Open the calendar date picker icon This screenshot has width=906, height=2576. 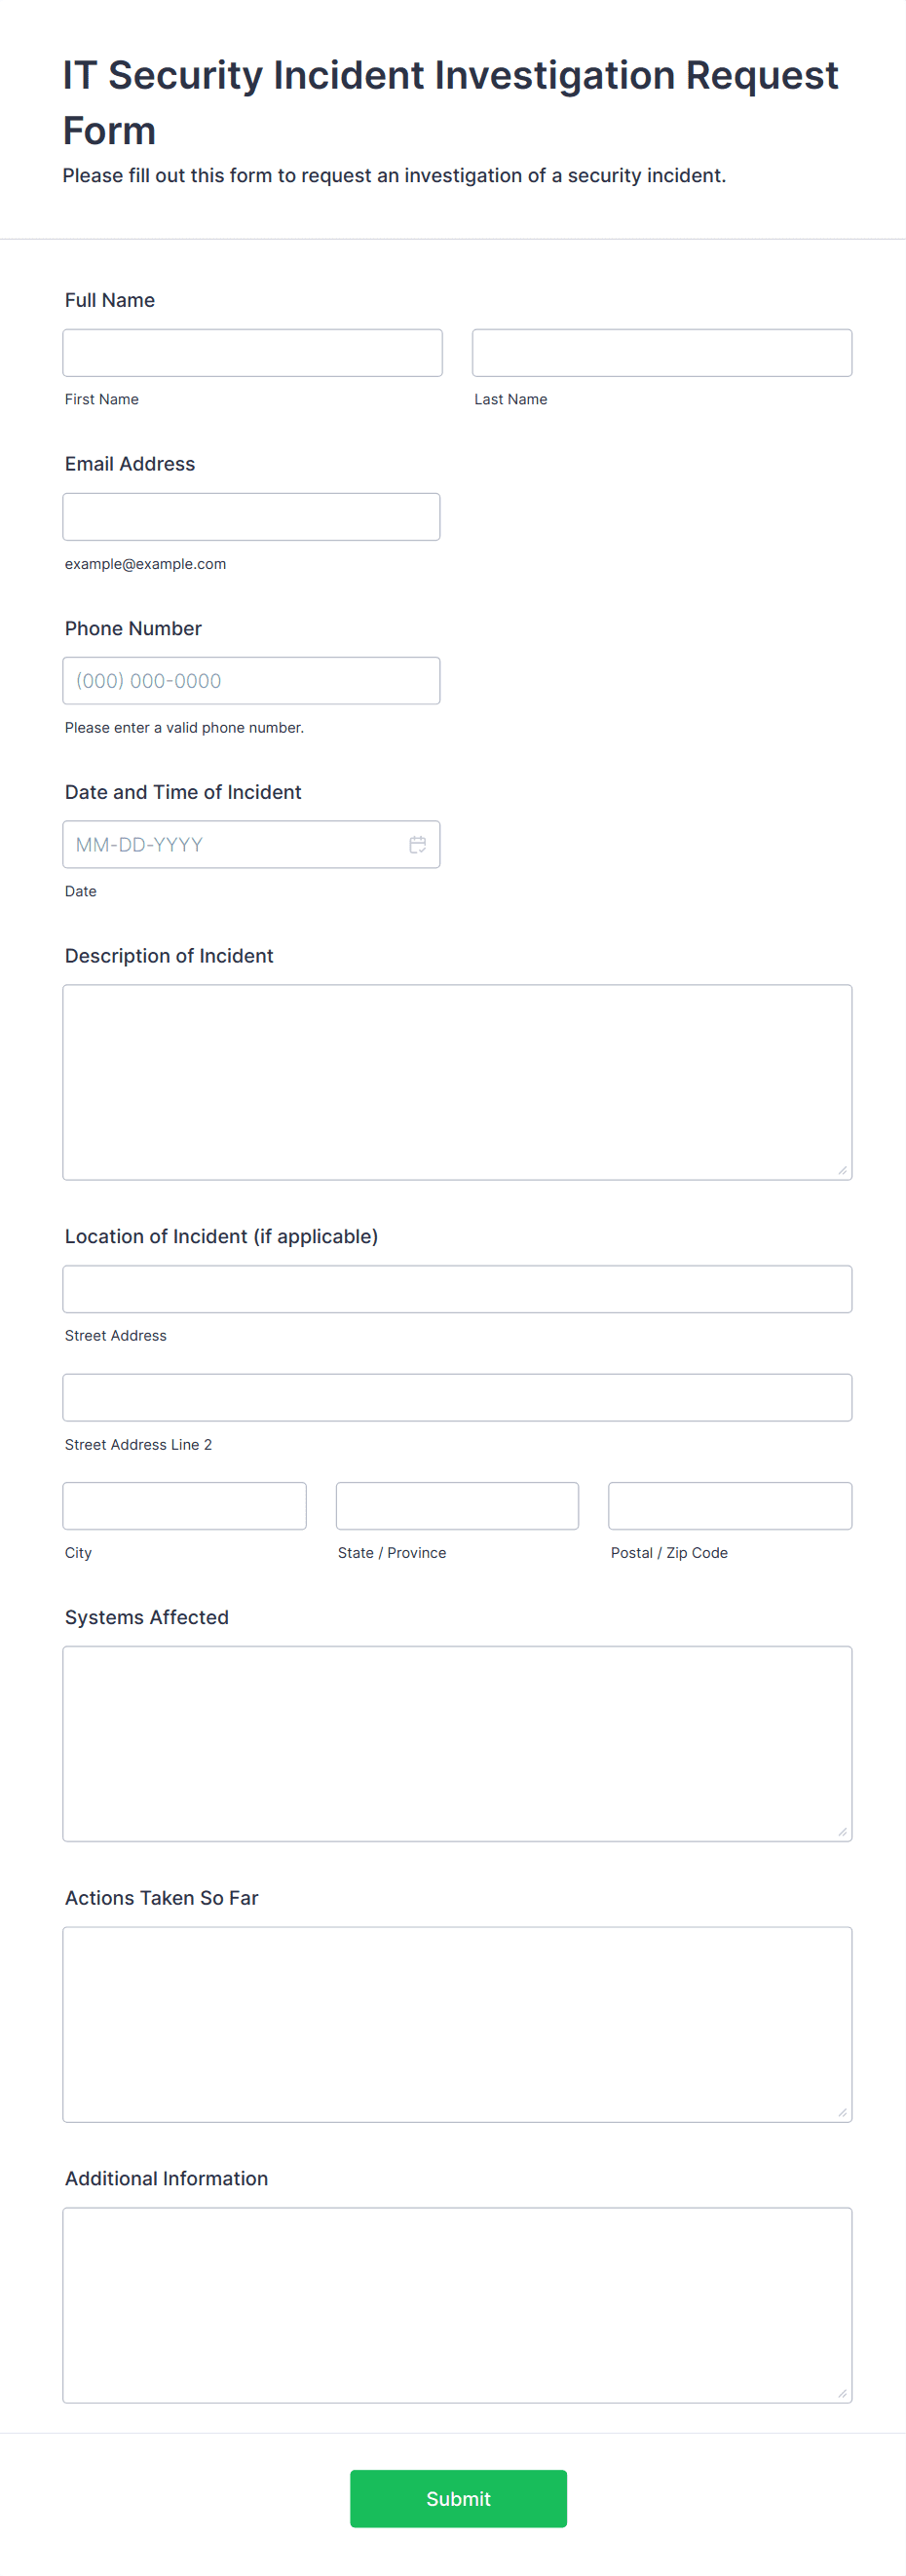tap(417, 845)
